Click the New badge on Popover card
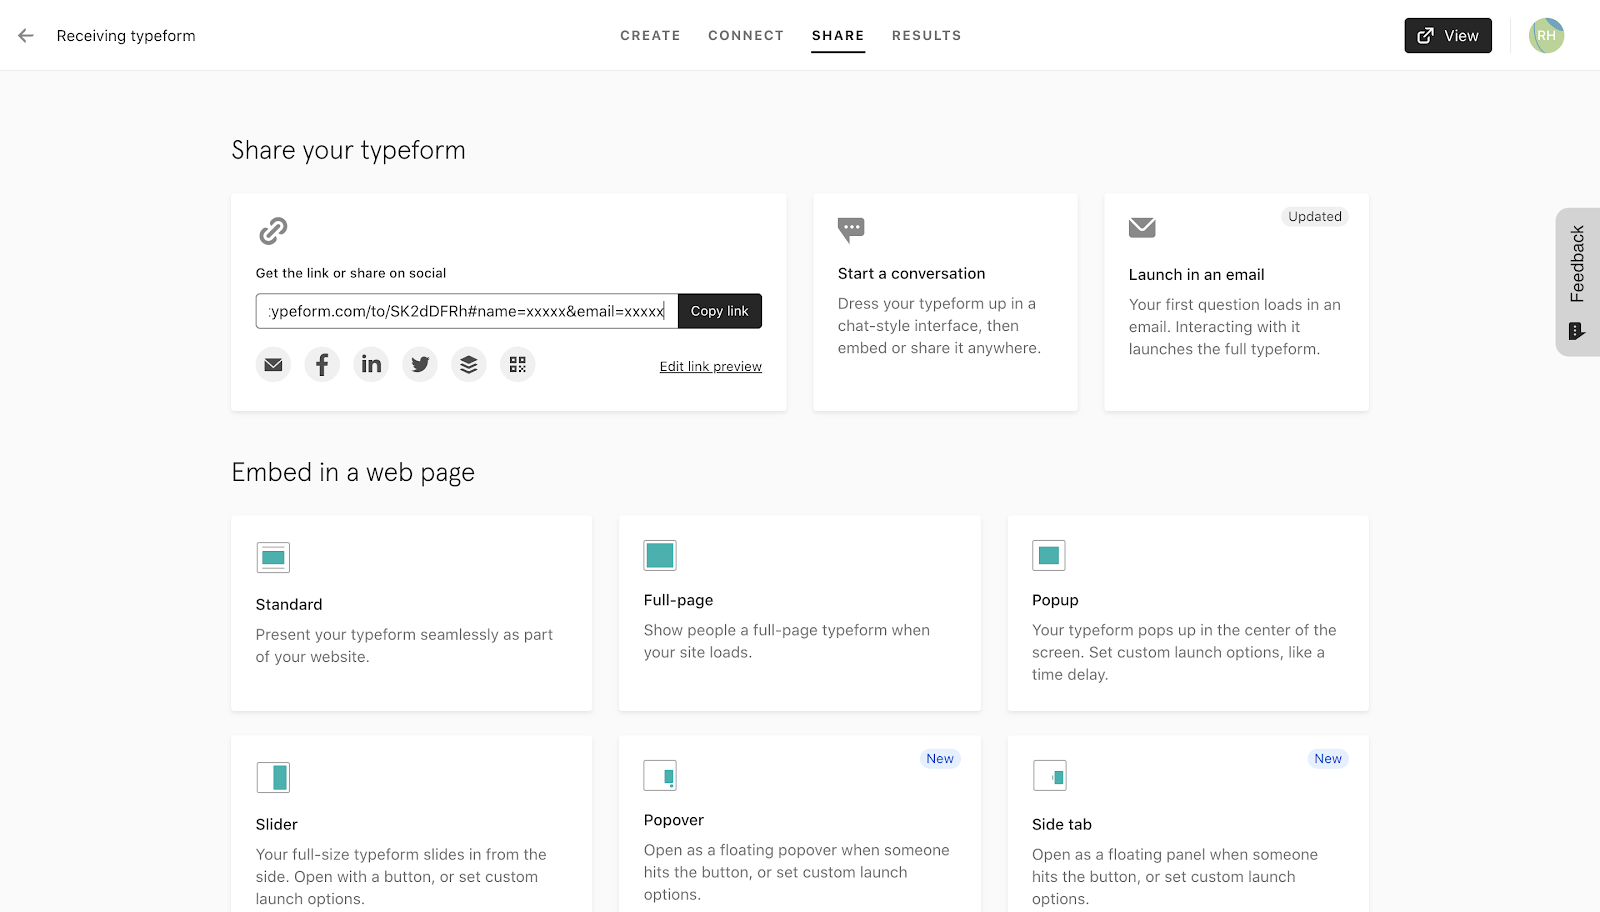Viewport: 1600px width, 912px height. (x=940, y=759)
